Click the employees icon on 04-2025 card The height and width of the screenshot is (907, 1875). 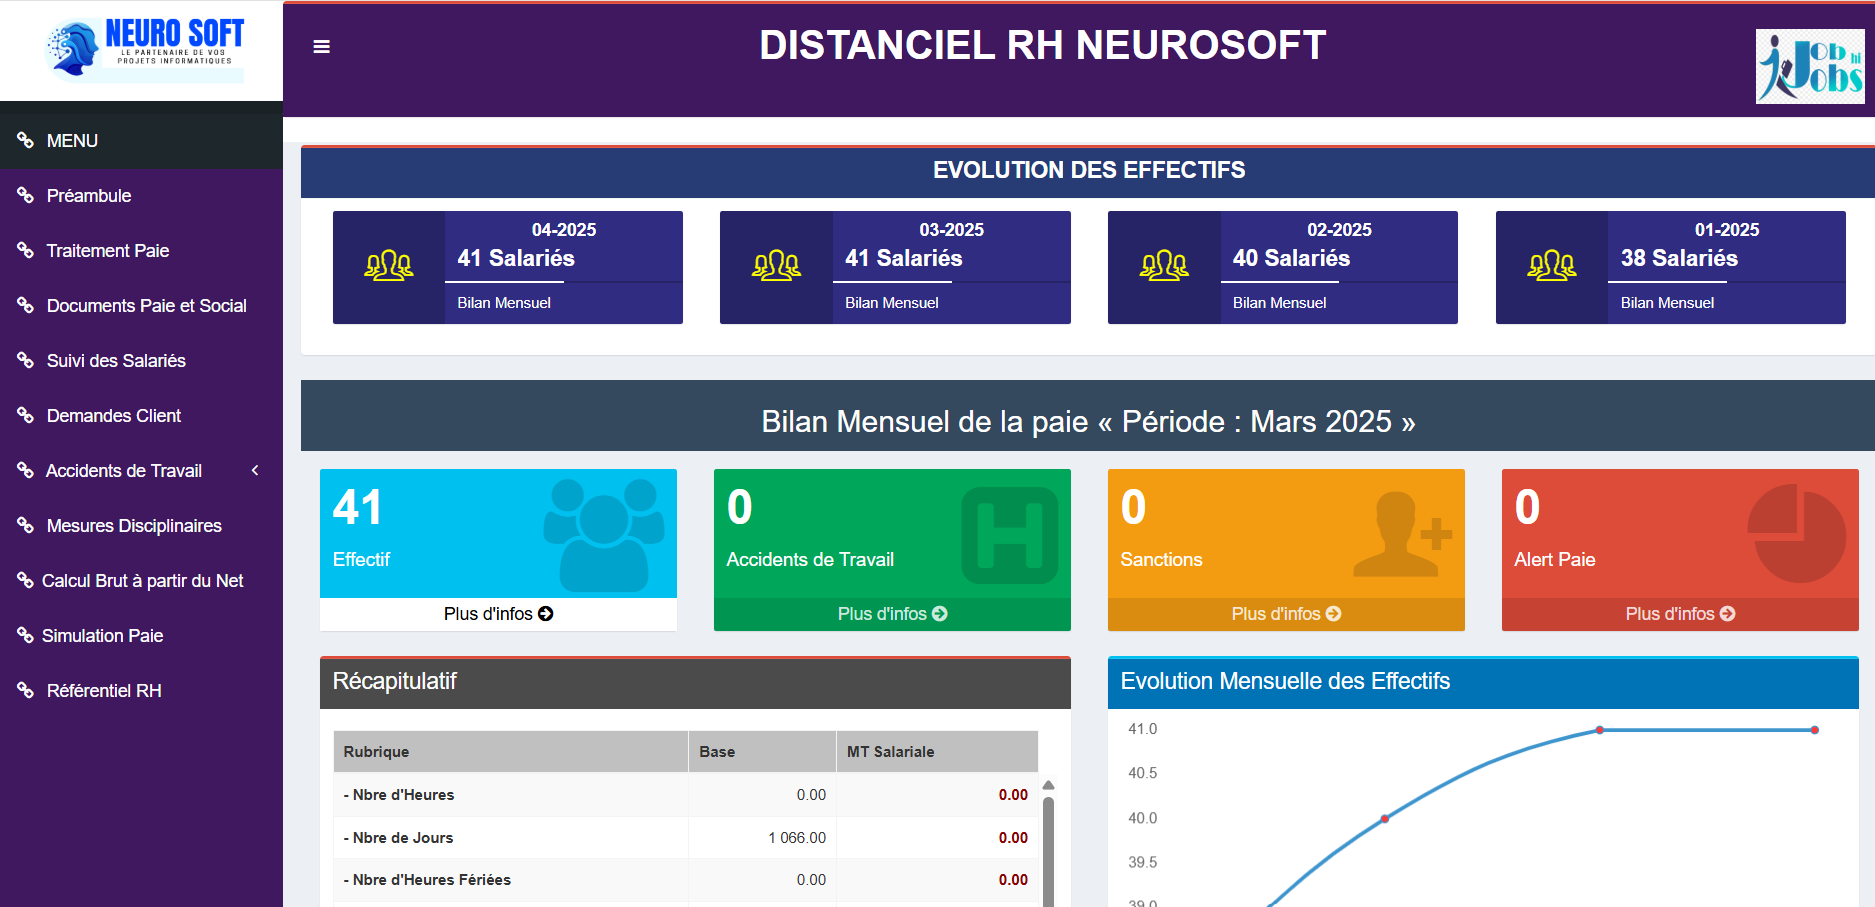pyautogui.click(x=389, y=266)
